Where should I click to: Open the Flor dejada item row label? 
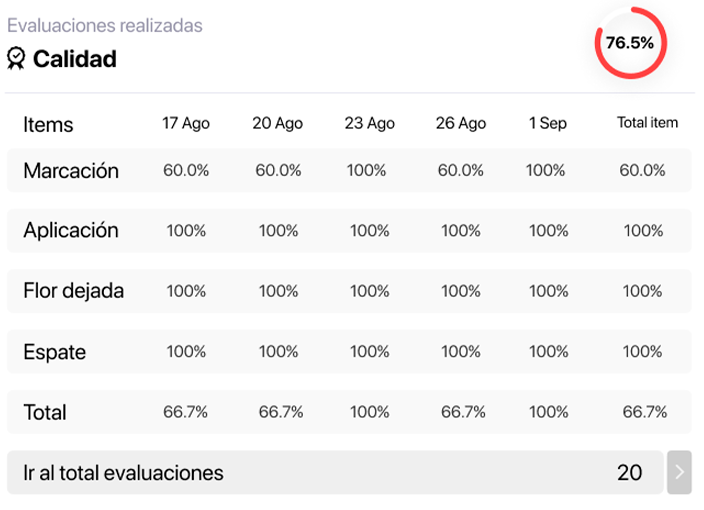click(x=73, y=290)
